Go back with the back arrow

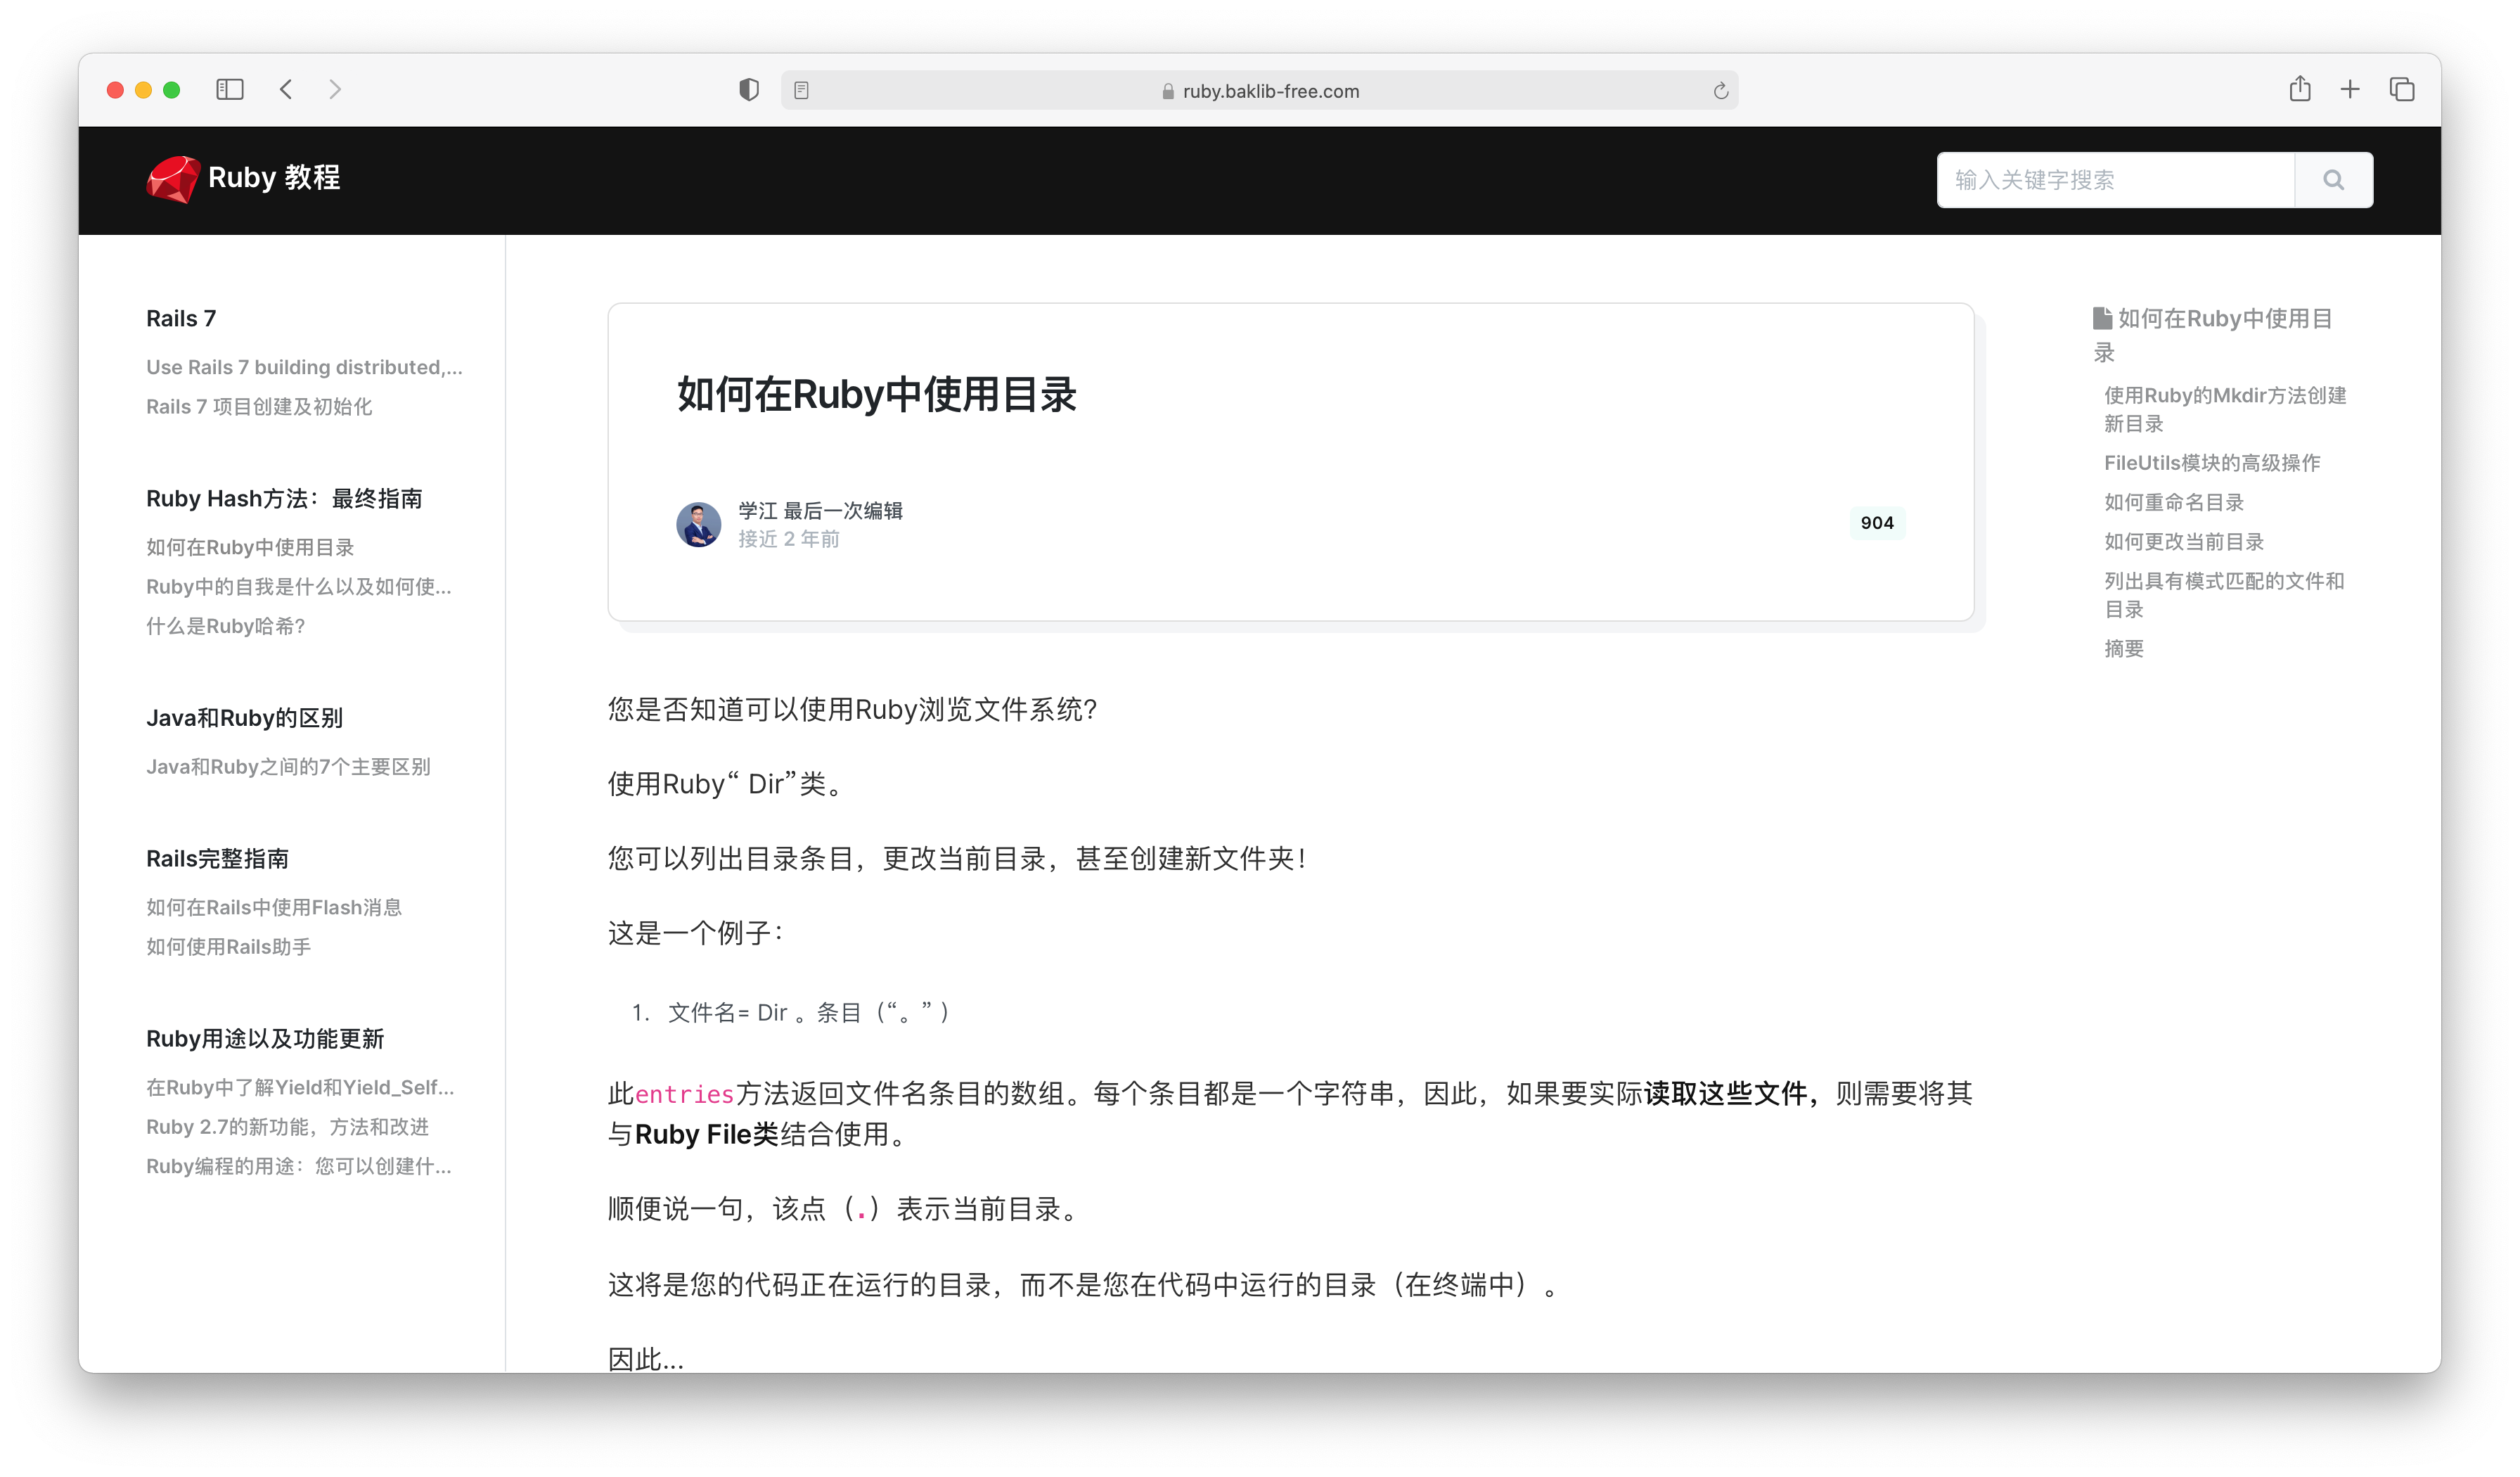(x=286, y=90)
